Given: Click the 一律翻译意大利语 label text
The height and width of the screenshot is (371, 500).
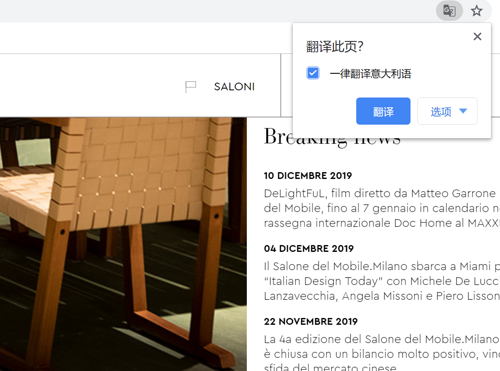Looking at the screenshot, I should click(x=370, y=73).
